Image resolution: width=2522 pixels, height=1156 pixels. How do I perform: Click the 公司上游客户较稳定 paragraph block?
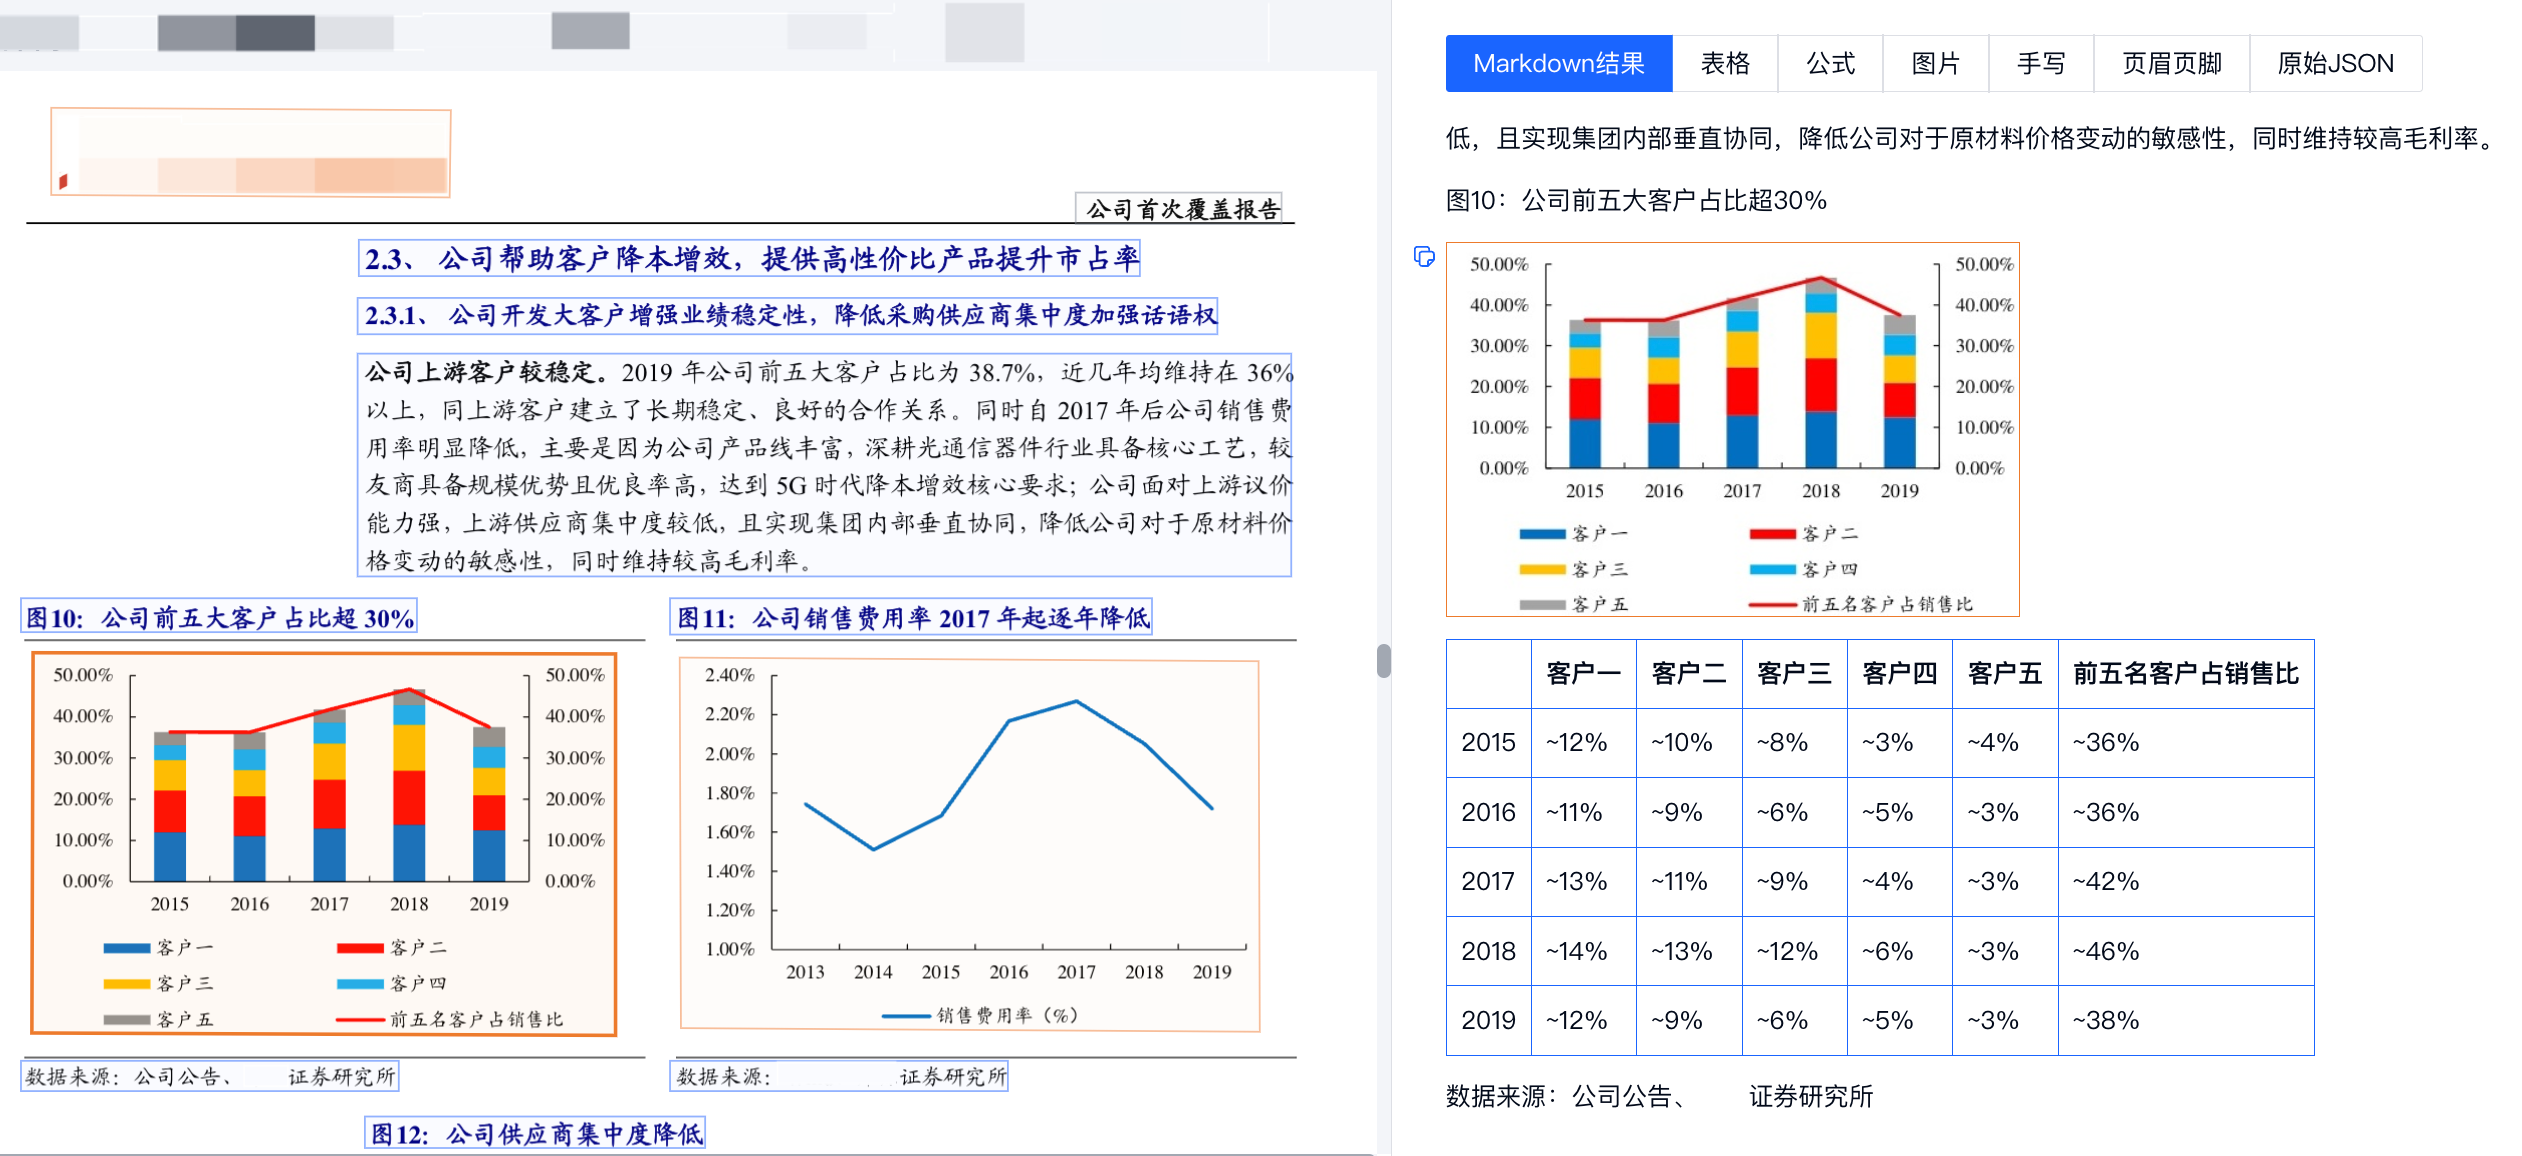[x=824, y=465]
